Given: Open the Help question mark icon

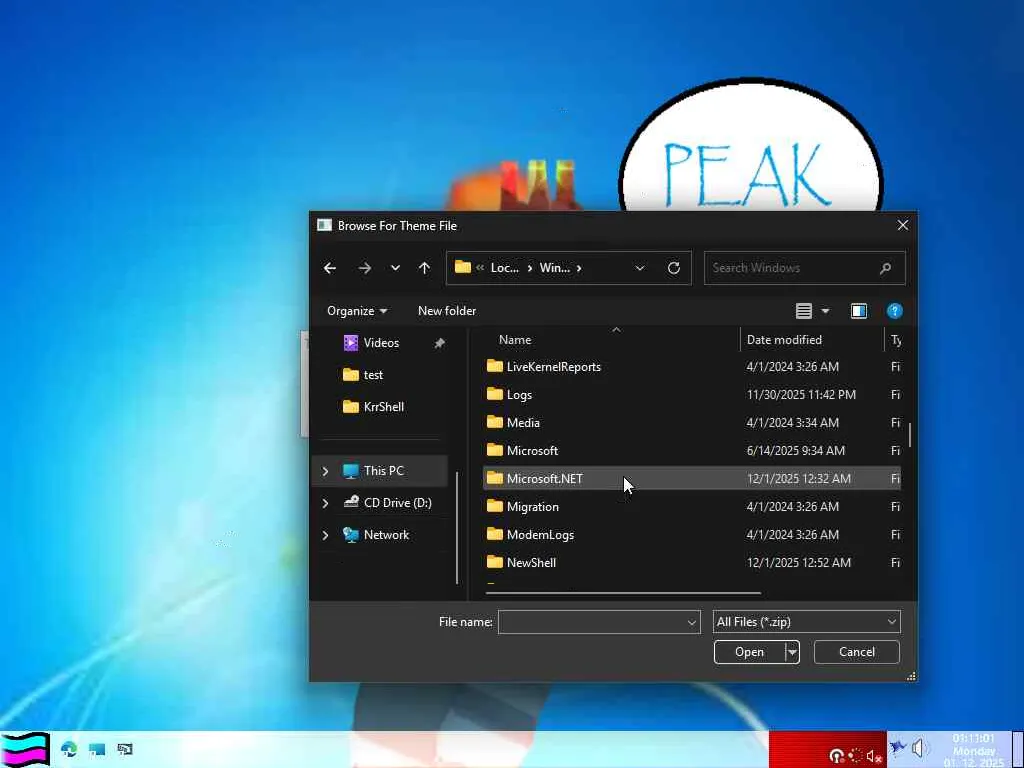Looking at the screenshot, I should click(x=895, y=311).
